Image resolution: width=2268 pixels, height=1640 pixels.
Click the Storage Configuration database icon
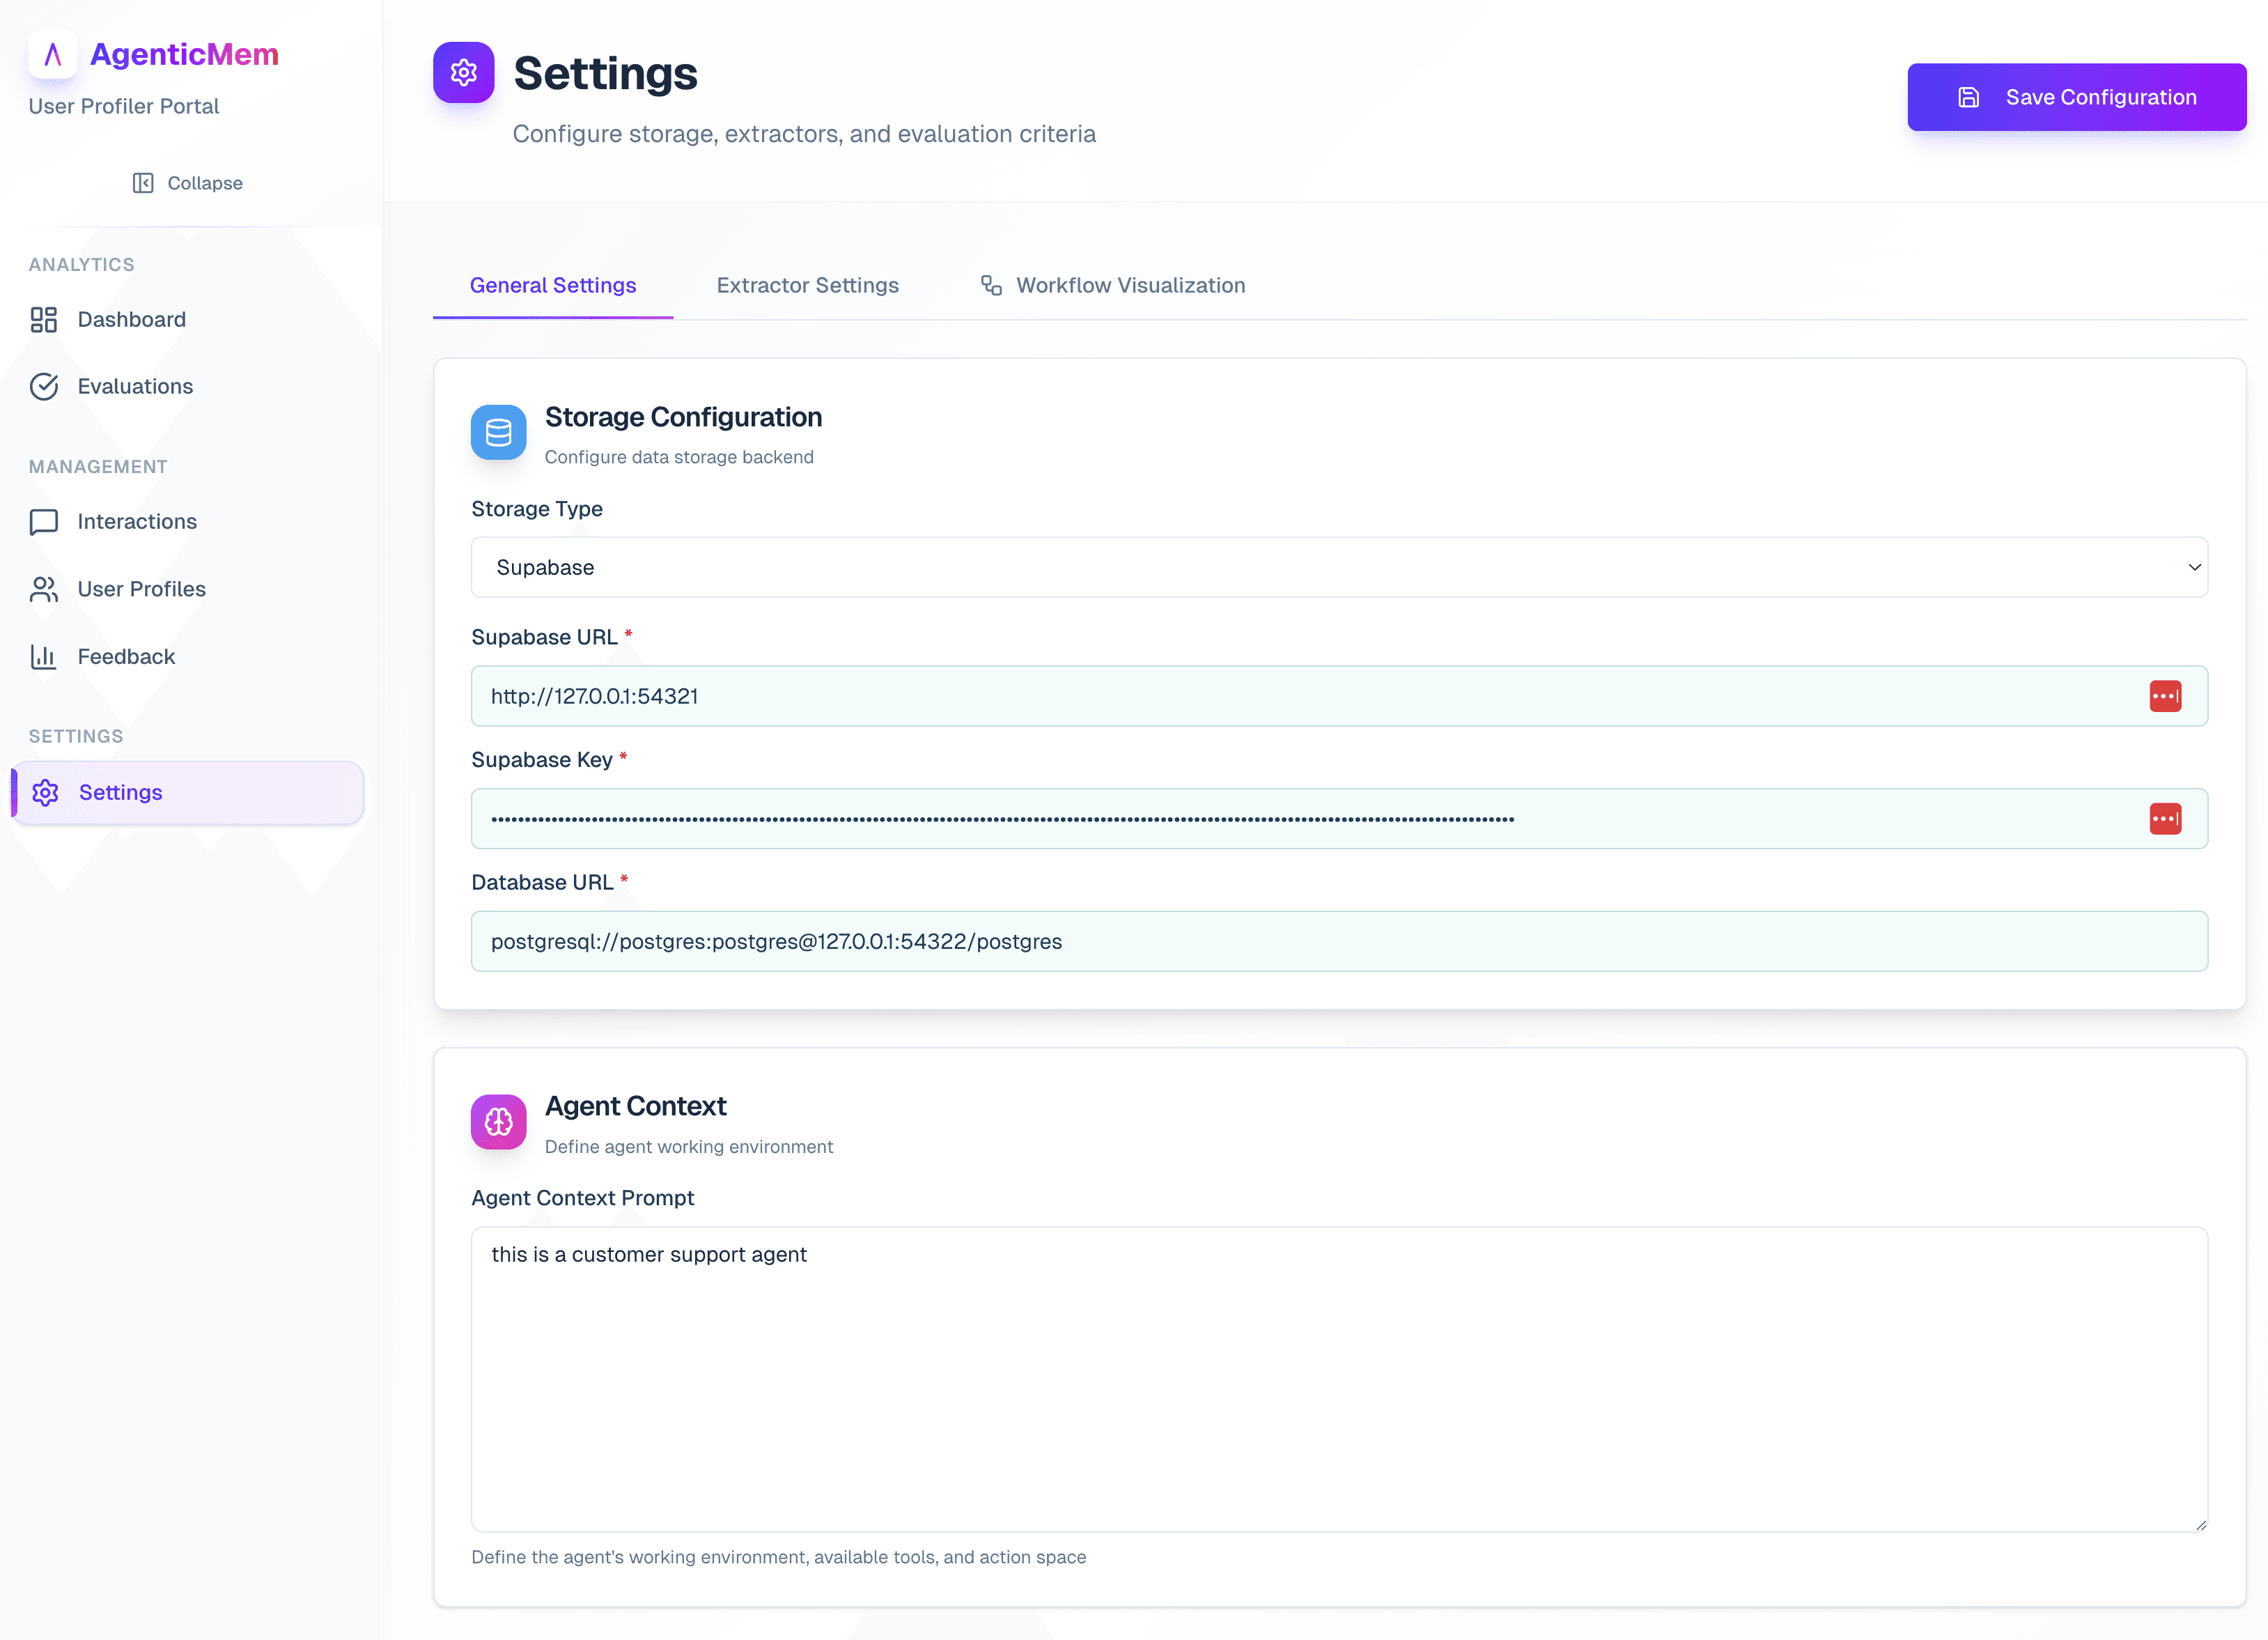click(x=498, y=432)
